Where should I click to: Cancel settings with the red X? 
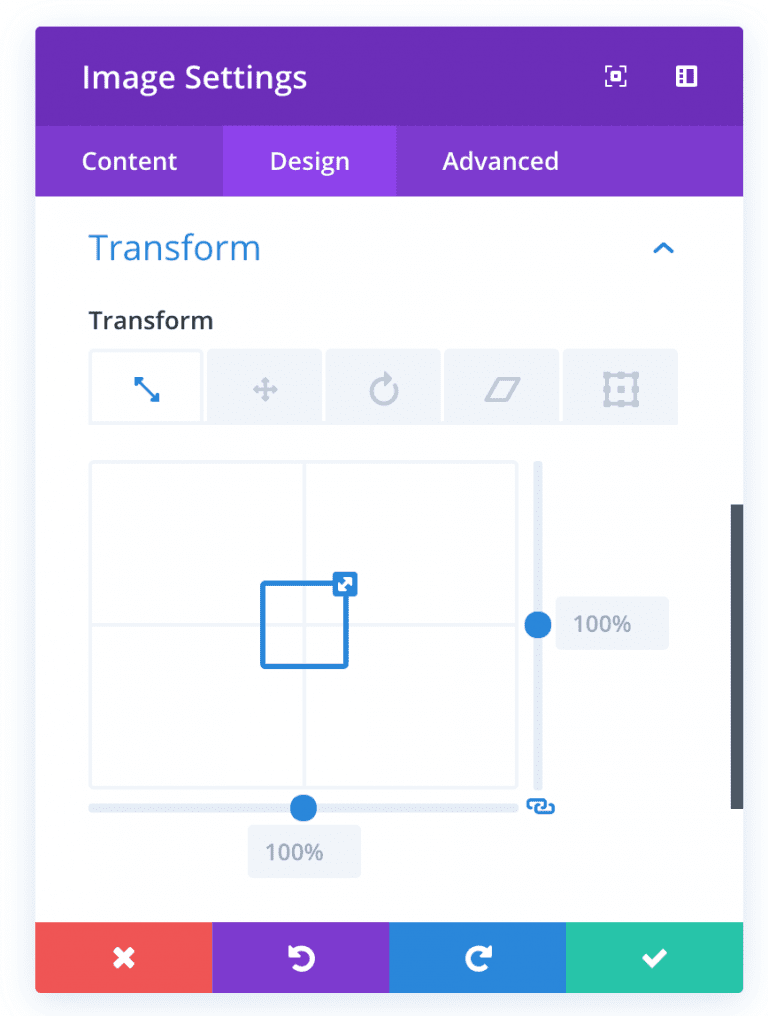(x=123, y=957)
